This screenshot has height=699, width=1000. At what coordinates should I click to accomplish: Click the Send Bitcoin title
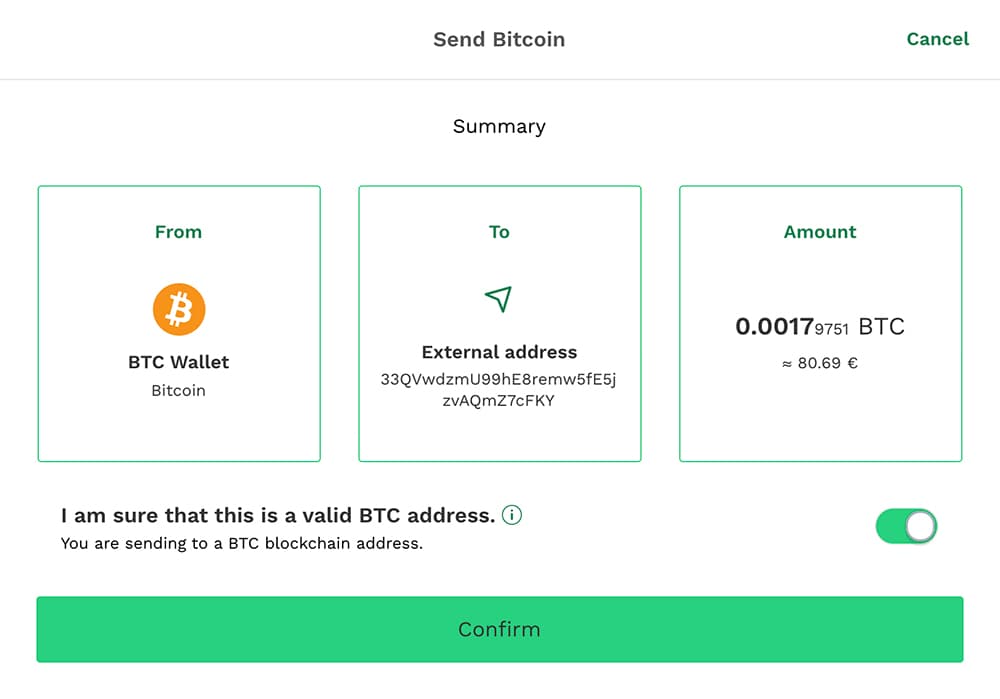(x=499, y=40)
